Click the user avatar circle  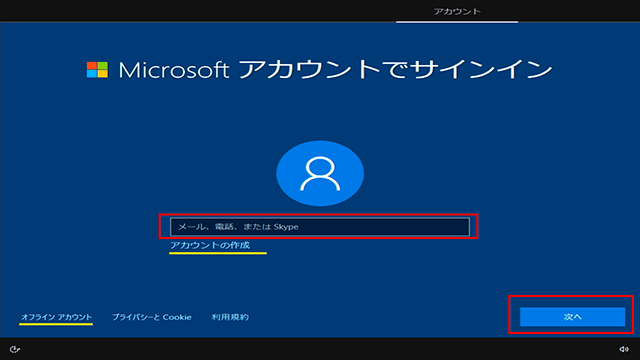click(x=320, y=173)
